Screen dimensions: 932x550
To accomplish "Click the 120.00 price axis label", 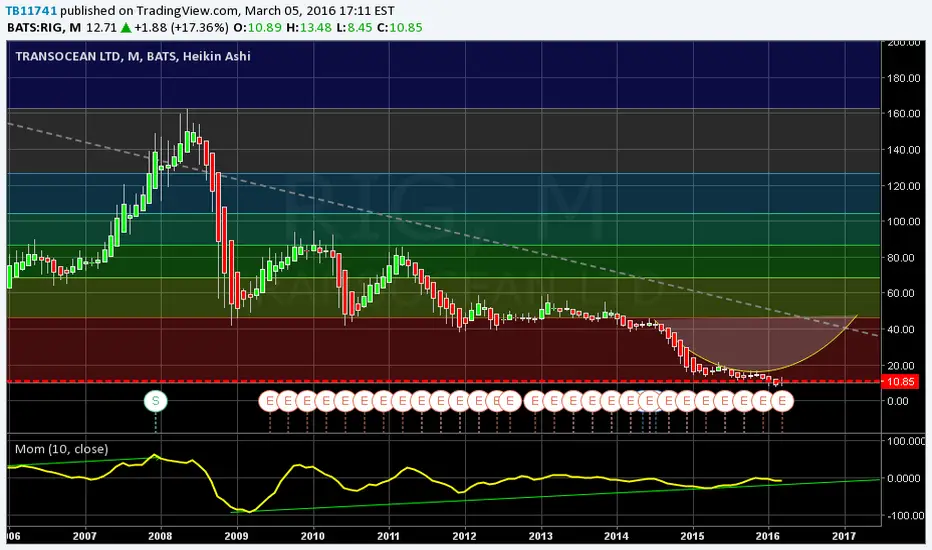I will click(x=904, y=186).
